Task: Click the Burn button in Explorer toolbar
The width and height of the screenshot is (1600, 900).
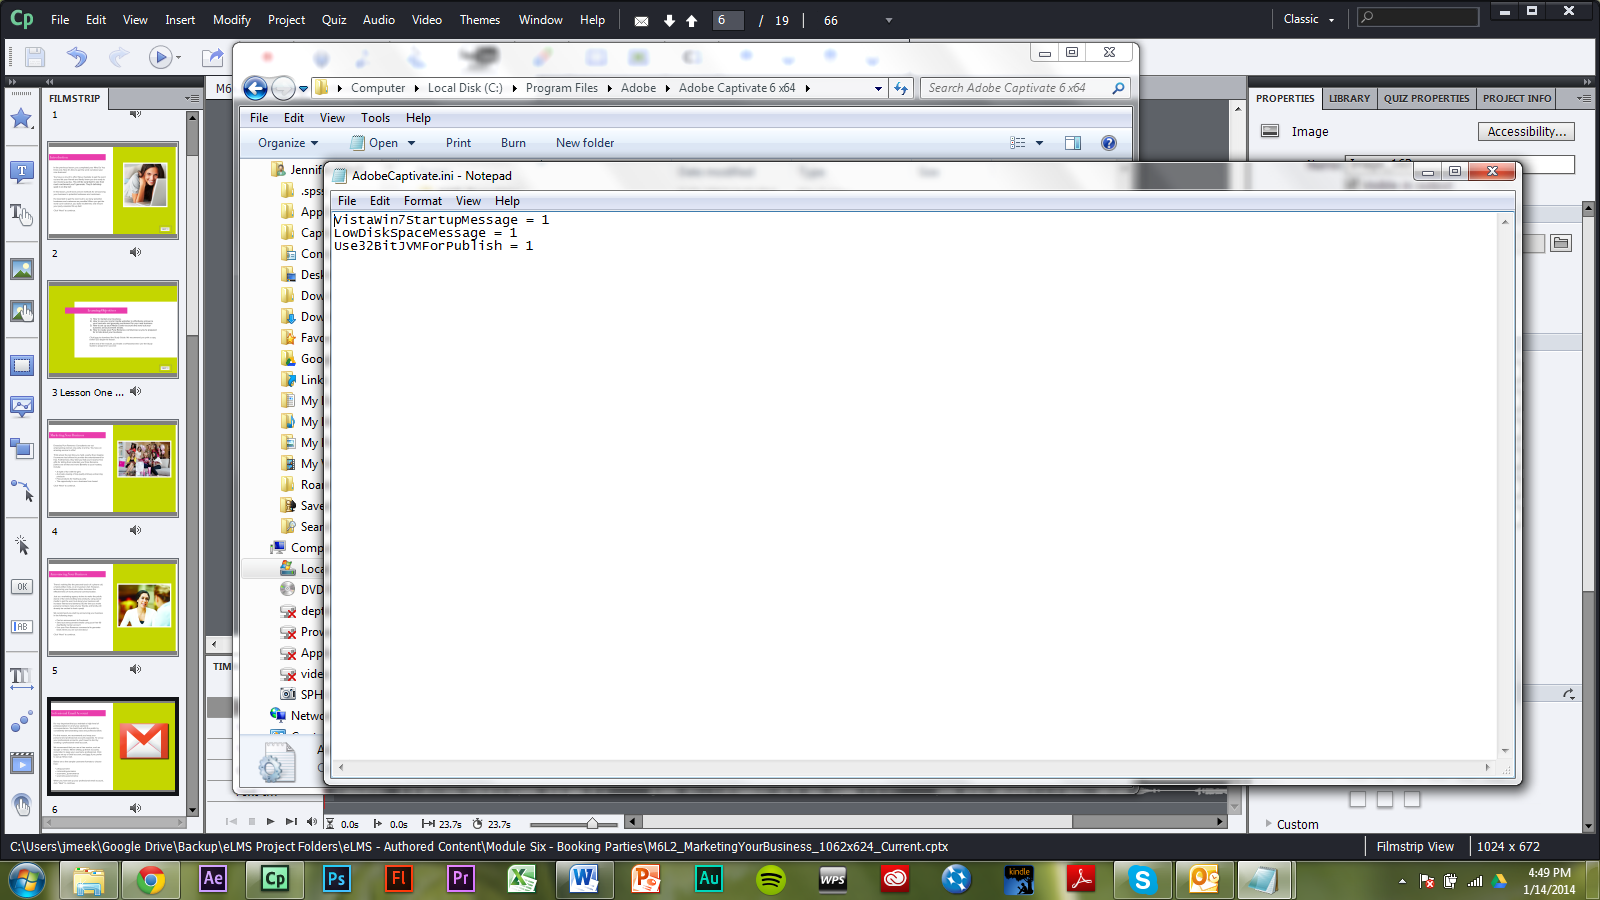Action: pos(513,143)
